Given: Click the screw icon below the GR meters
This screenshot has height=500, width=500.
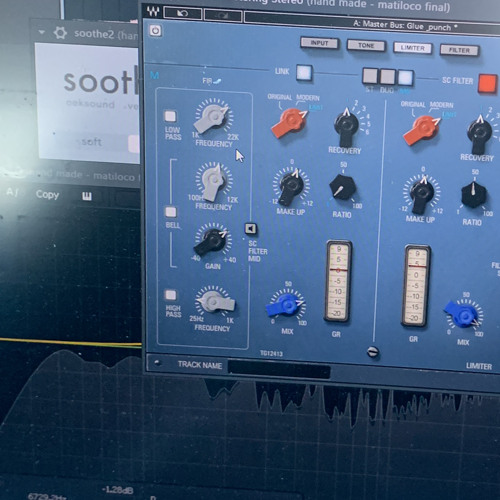Looking at the screenshot, I should click(x=373, y=352).
